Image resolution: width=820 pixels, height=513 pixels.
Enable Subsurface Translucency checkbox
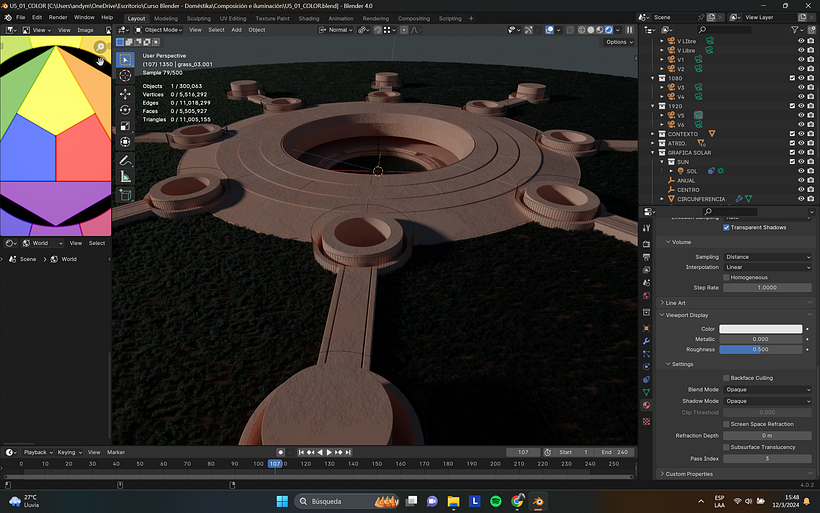pyautogui.click(x=726, y=447)
